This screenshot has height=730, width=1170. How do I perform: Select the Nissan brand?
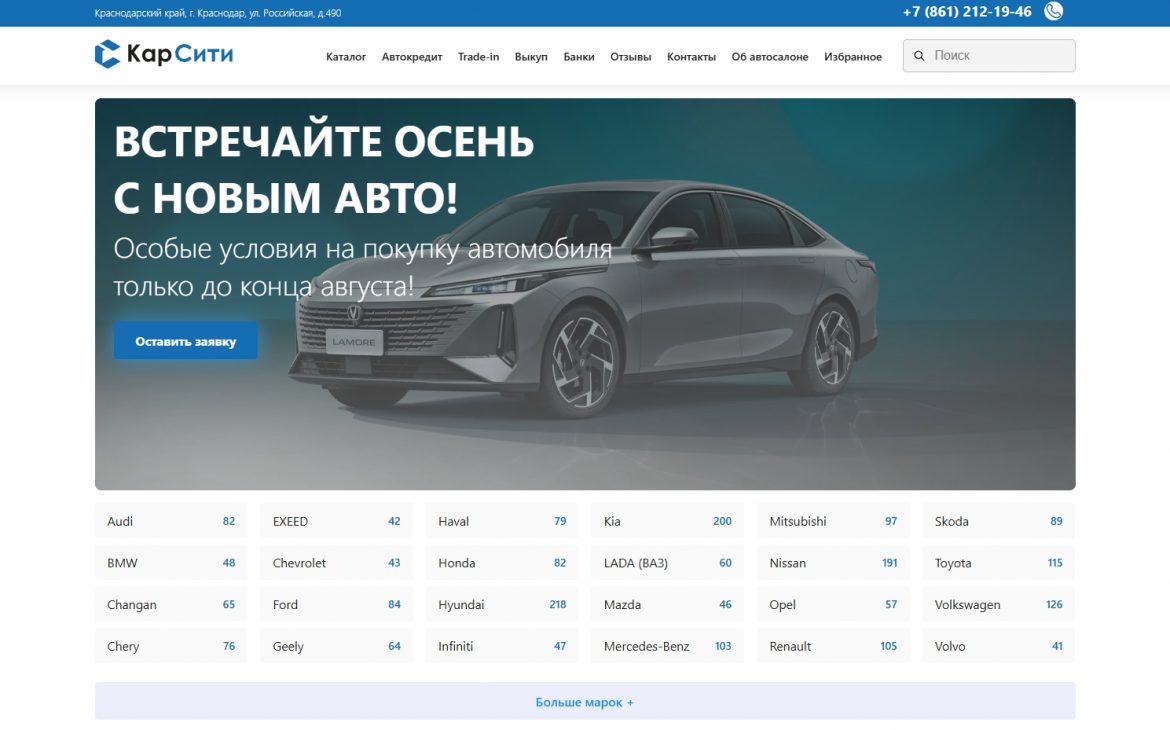pos(833,563)
